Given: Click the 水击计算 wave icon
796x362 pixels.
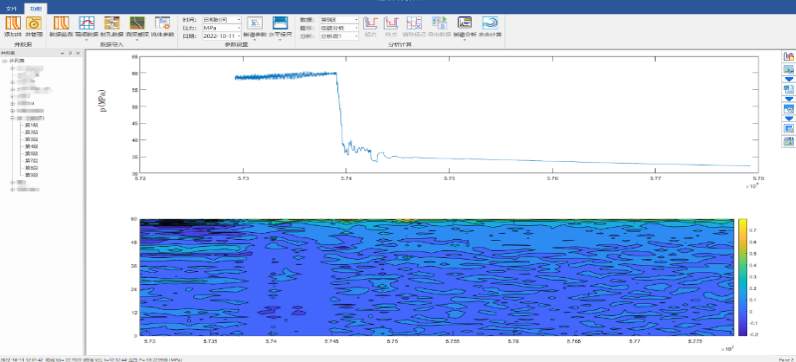Looking at the screenshot, I should click(490, 26).
